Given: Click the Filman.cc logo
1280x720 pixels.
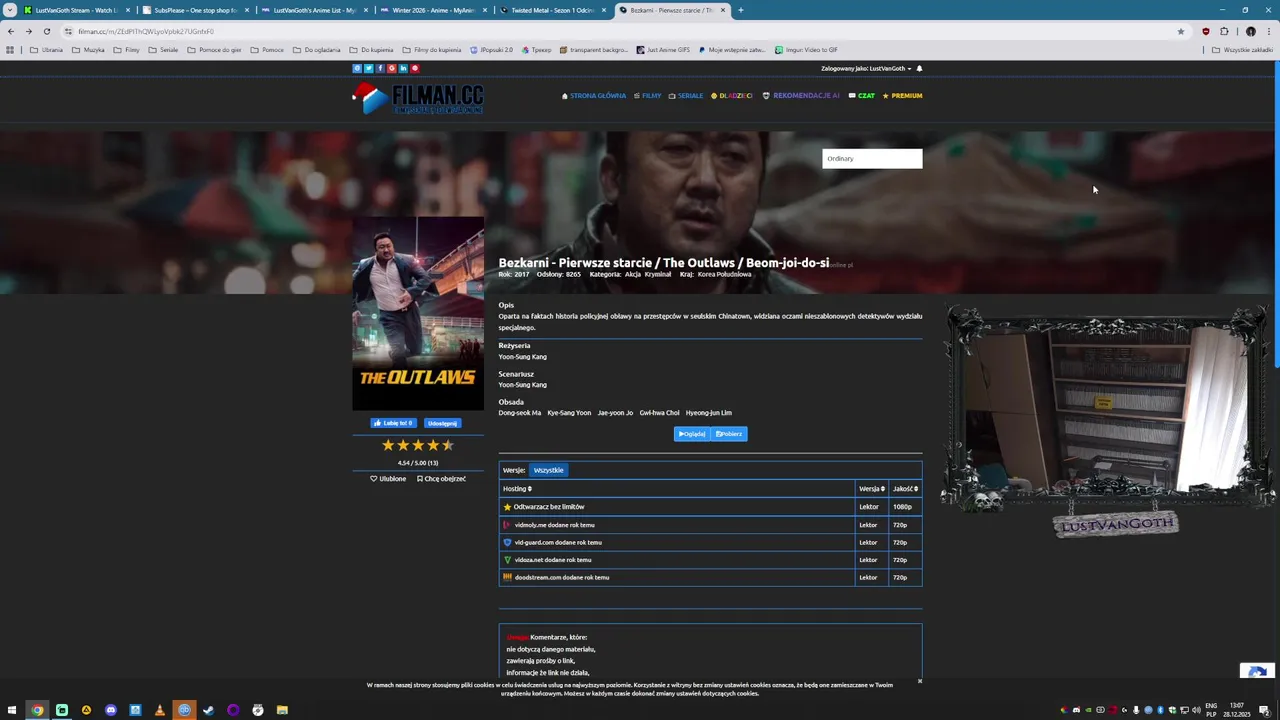Looking at the screenshot, I should coord(418,98).
